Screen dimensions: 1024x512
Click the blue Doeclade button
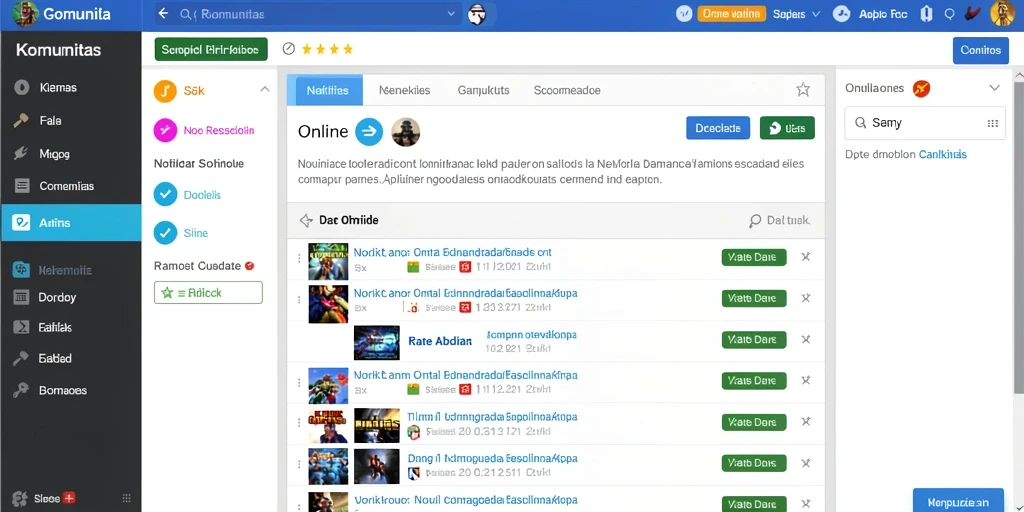point(718,128)
